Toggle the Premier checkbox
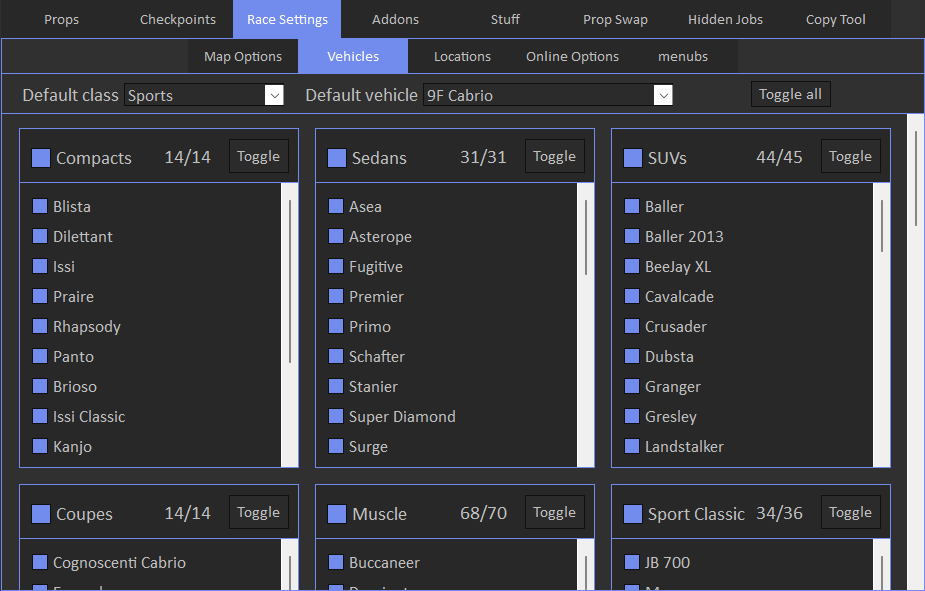This screenshot has height=591, width=925. 336,296
